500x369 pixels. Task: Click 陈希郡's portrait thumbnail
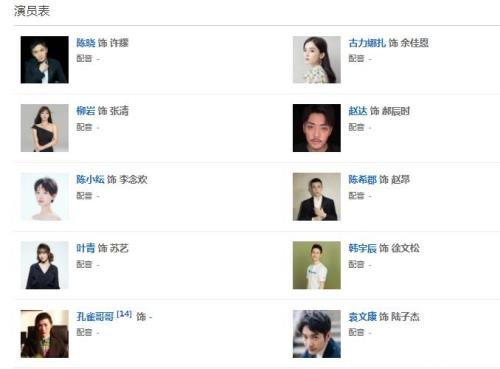pos(317,197)
